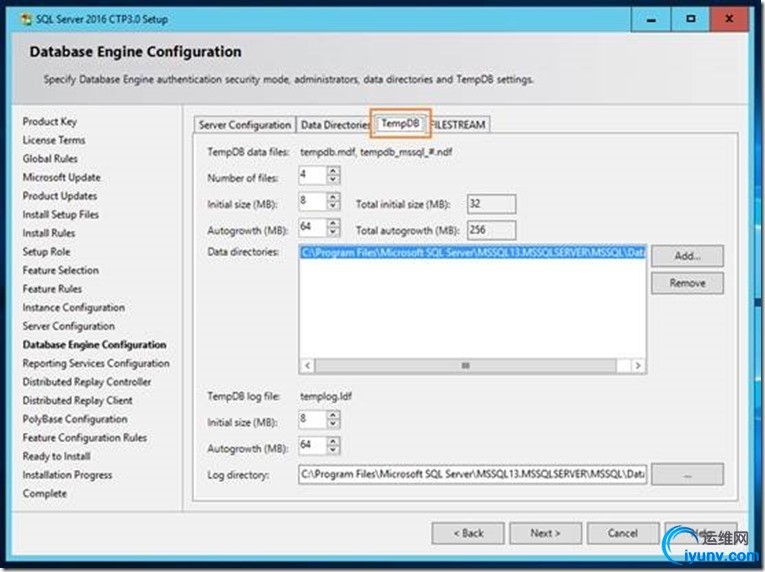Decrease the Number of files value
765x572 pixels.
[333, 180]
